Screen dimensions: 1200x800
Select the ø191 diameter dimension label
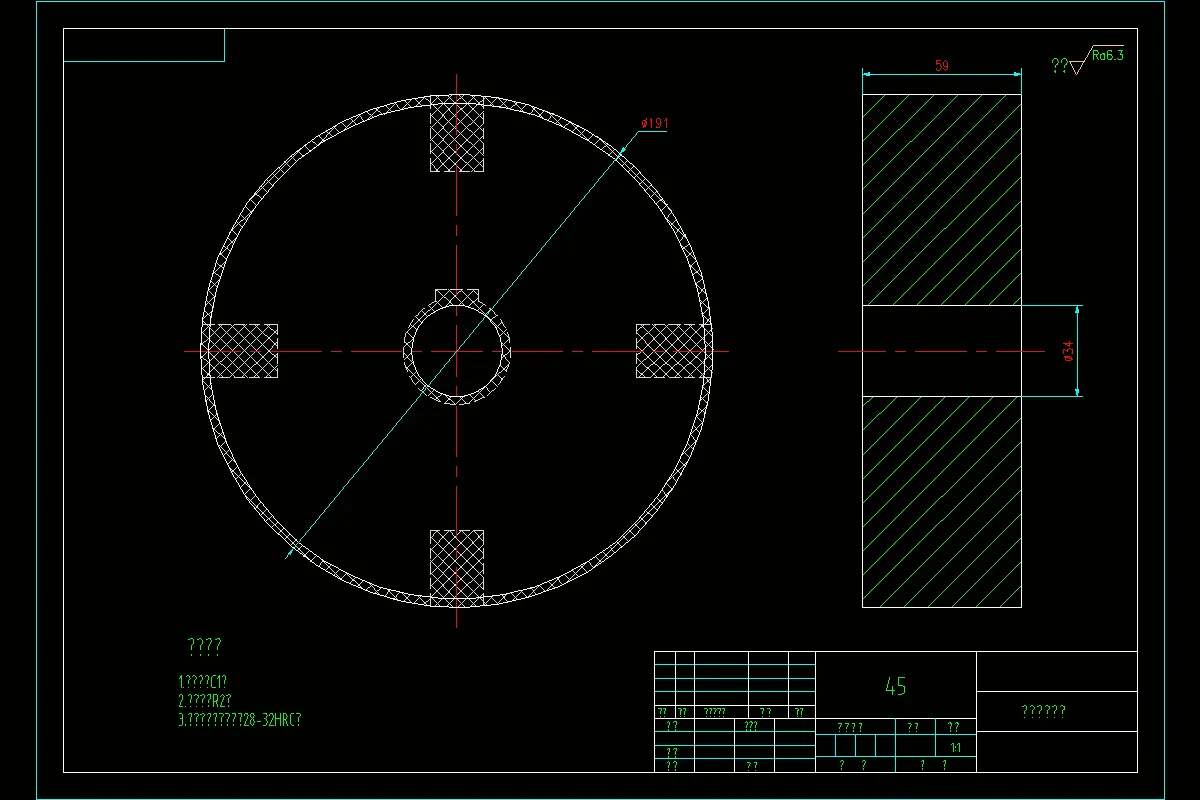click(x=654, y=123)
